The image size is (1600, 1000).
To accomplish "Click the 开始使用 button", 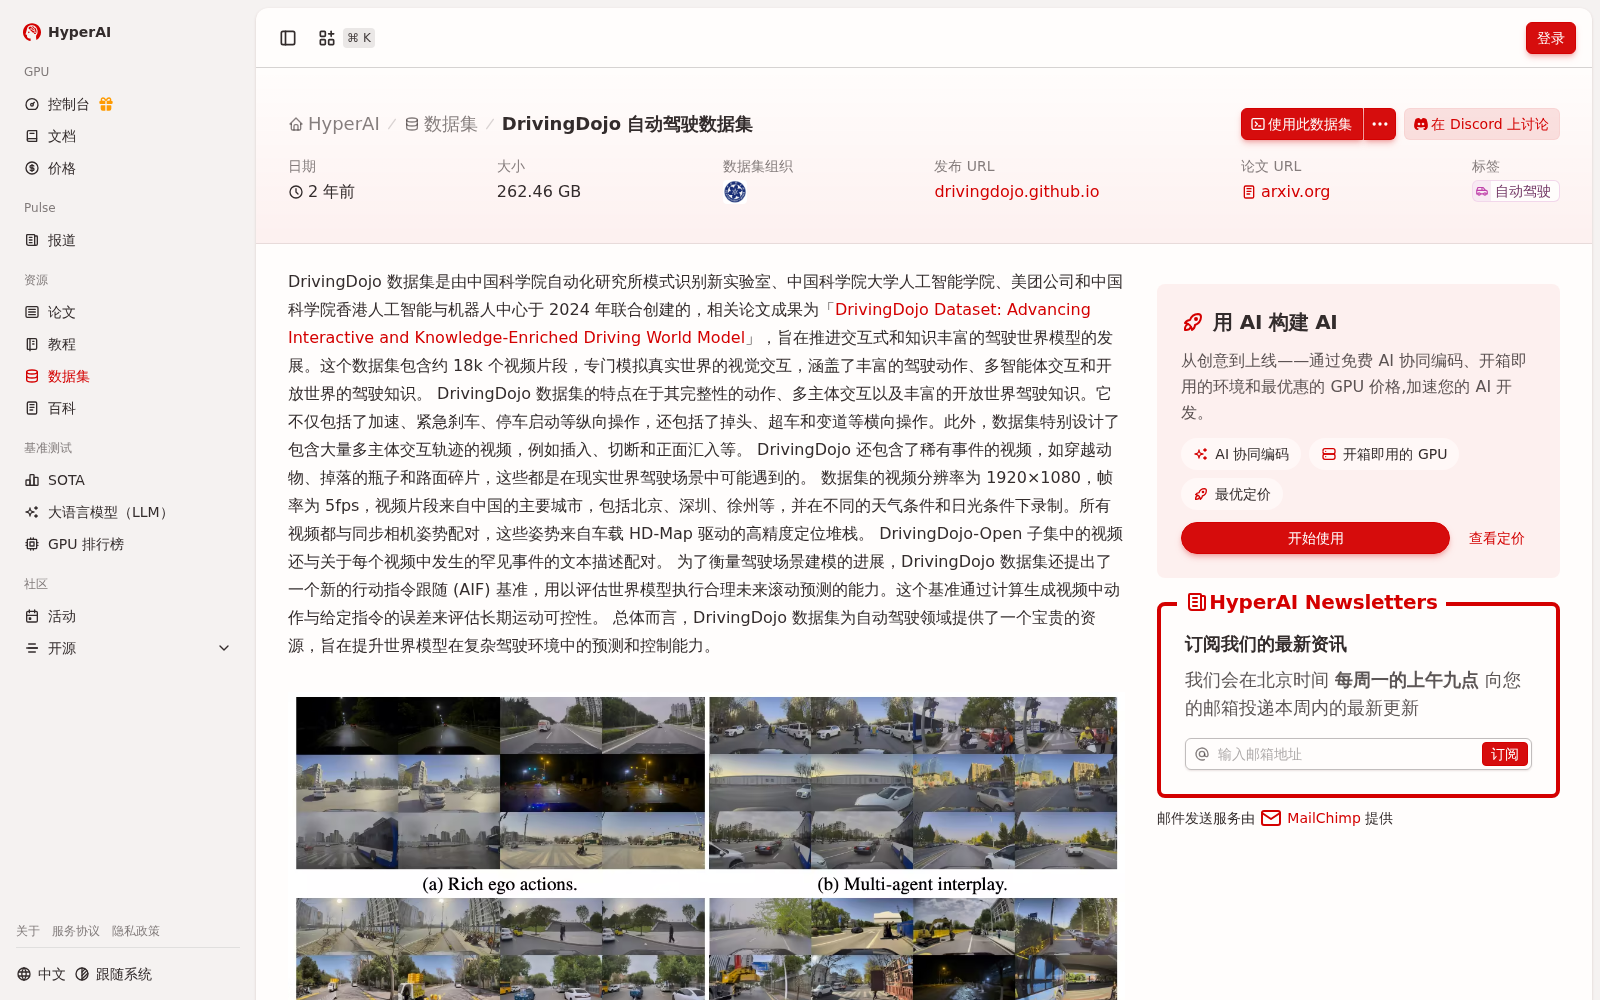I will click(1315, 538).
